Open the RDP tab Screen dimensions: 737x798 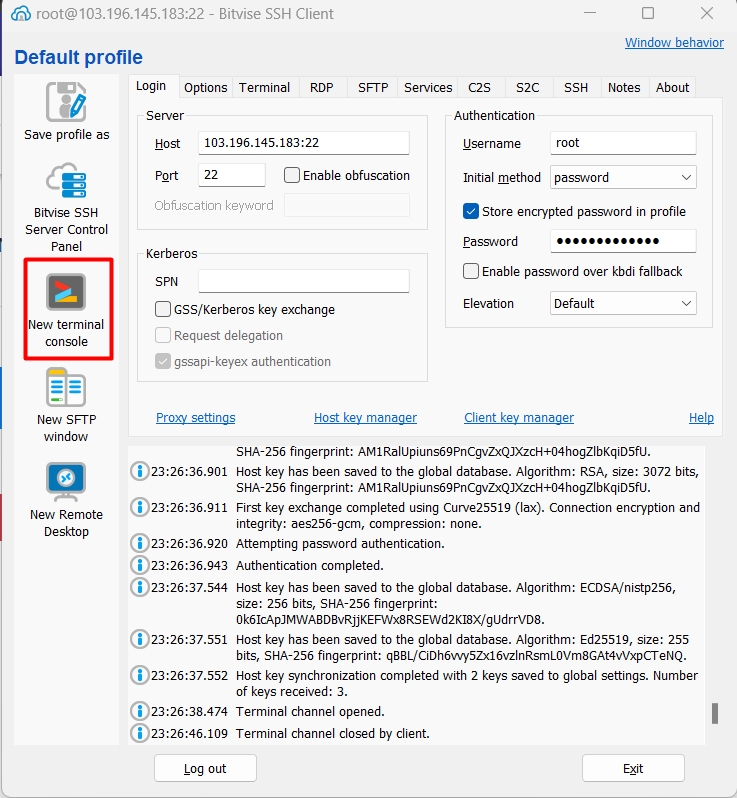pyautogui.click(x=322, y=88)
